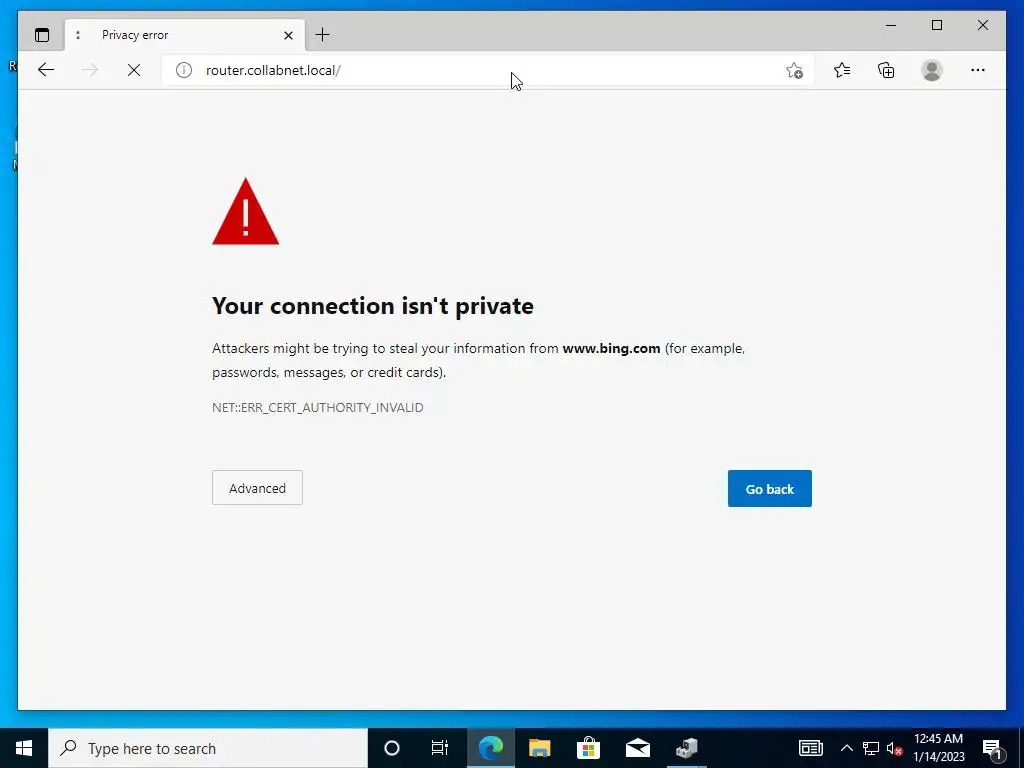Go back with the back arrow
Viewport: 1024px width, 768px height.
46,70
